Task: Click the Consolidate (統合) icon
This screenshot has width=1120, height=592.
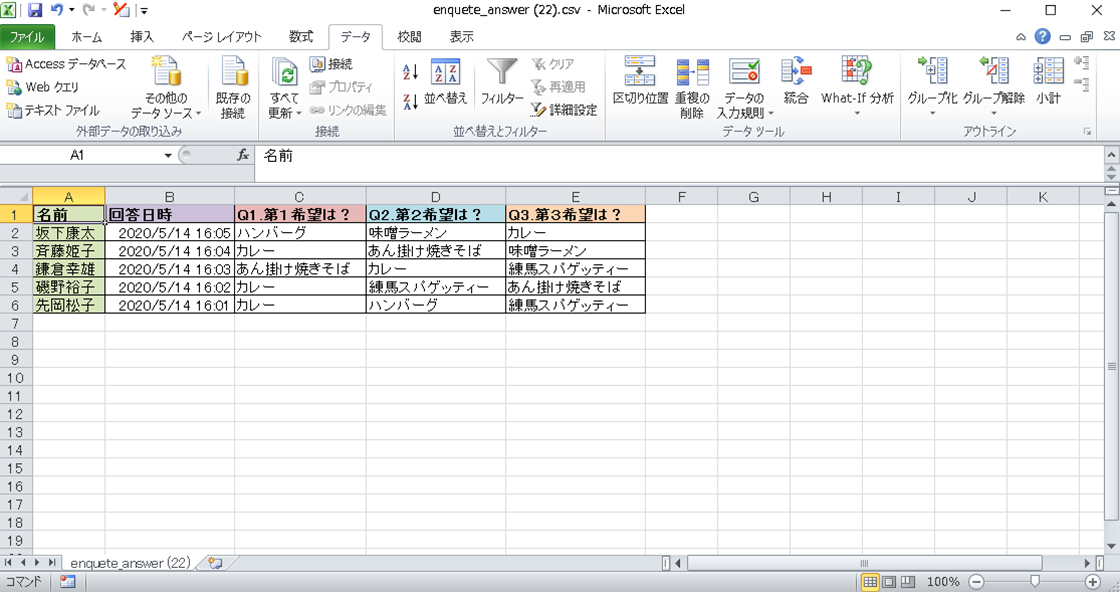Action: click(x=796, y=73)
